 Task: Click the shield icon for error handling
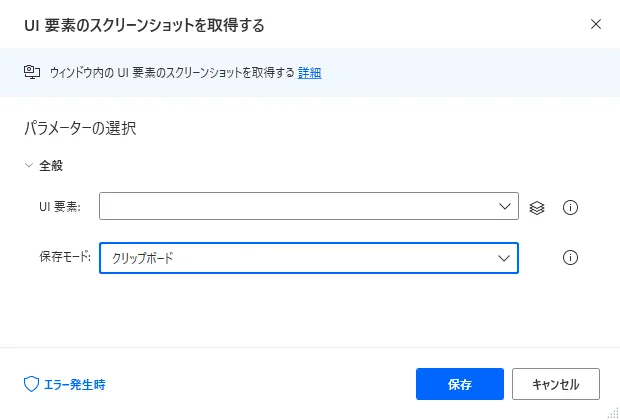click(31, 384)
